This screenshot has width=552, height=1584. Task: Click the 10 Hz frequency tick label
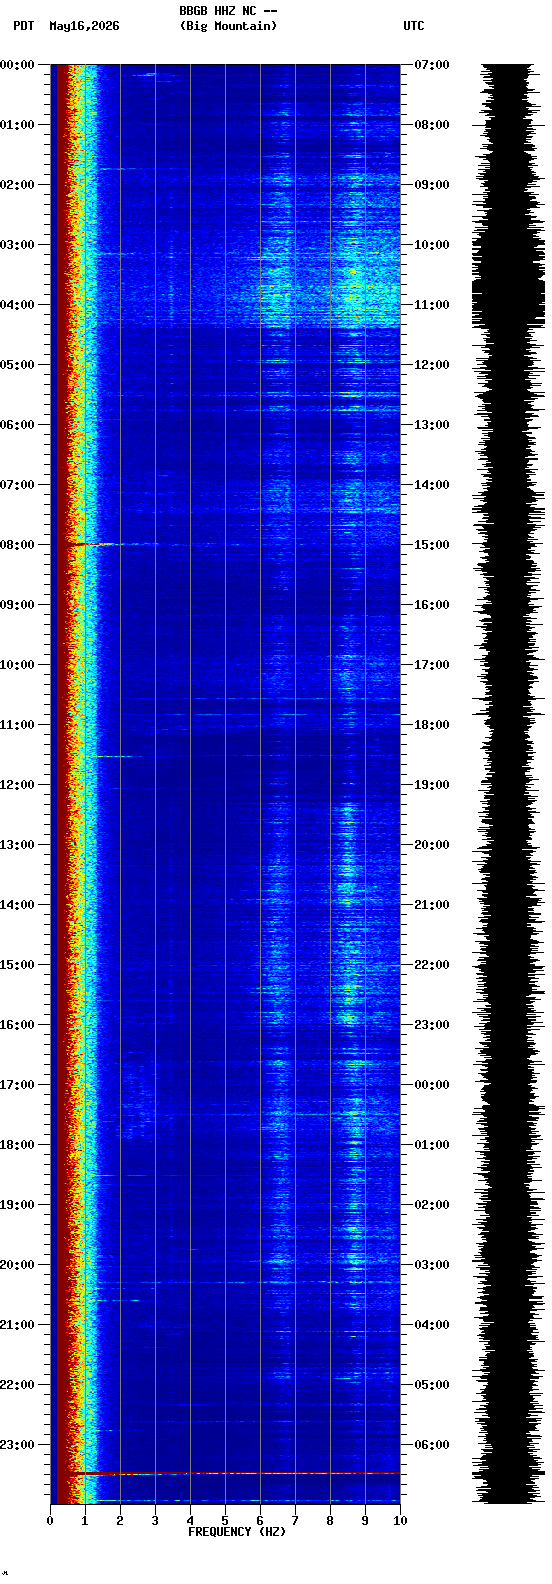[400, 1521]
